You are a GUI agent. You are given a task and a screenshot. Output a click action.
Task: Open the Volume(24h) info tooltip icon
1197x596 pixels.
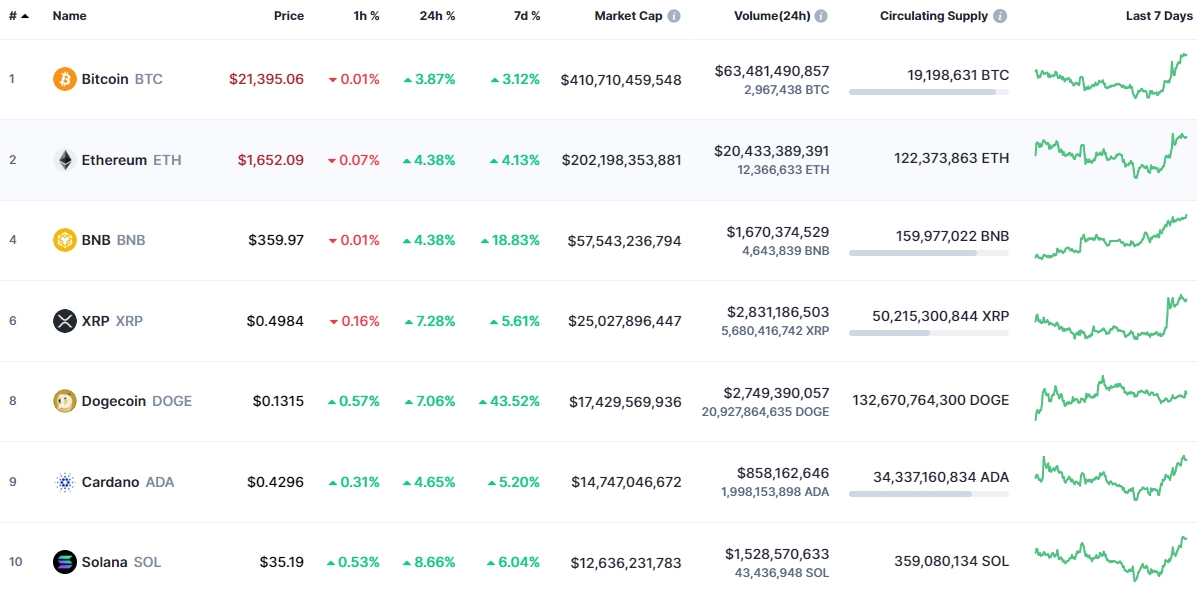coord(821,16)
